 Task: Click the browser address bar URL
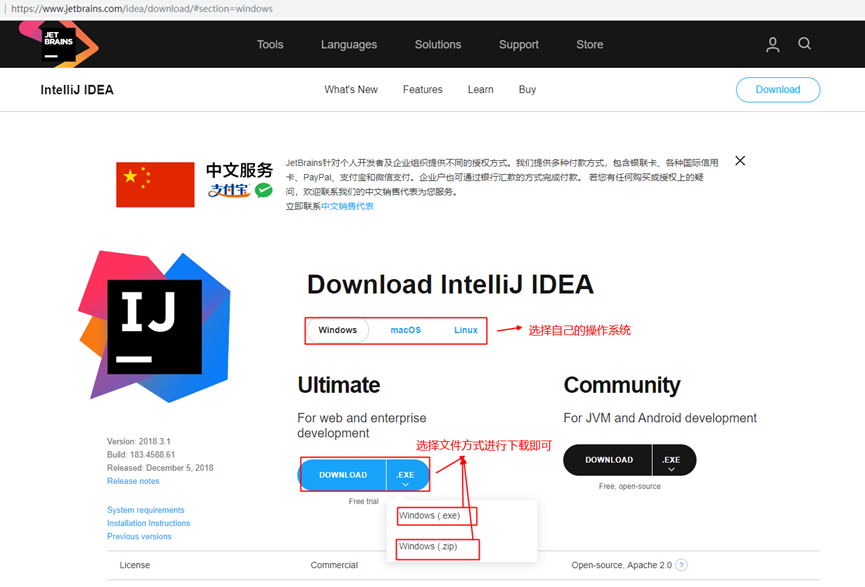pos(142,9)
